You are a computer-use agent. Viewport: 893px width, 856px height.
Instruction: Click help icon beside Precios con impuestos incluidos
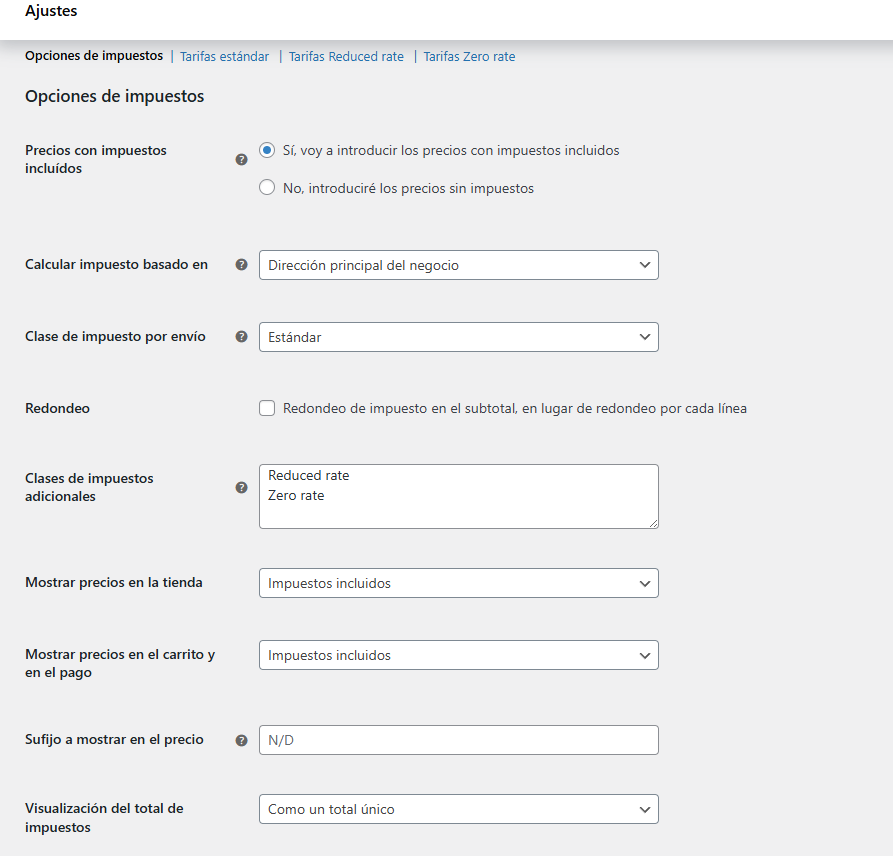coord(241,159)
